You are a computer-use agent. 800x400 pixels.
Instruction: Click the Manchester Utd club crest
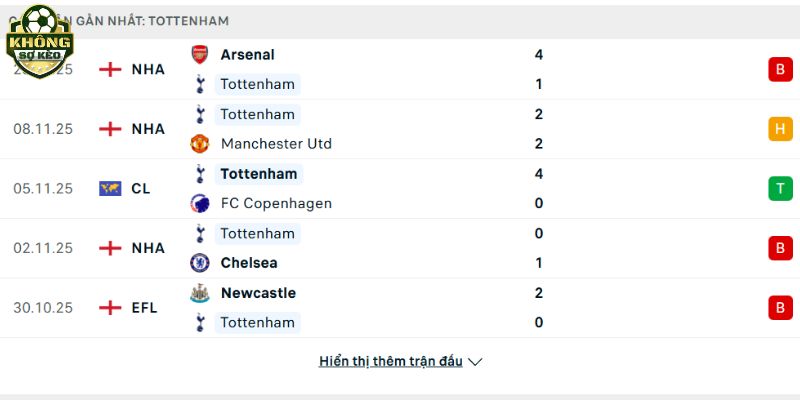pos(200,144)
